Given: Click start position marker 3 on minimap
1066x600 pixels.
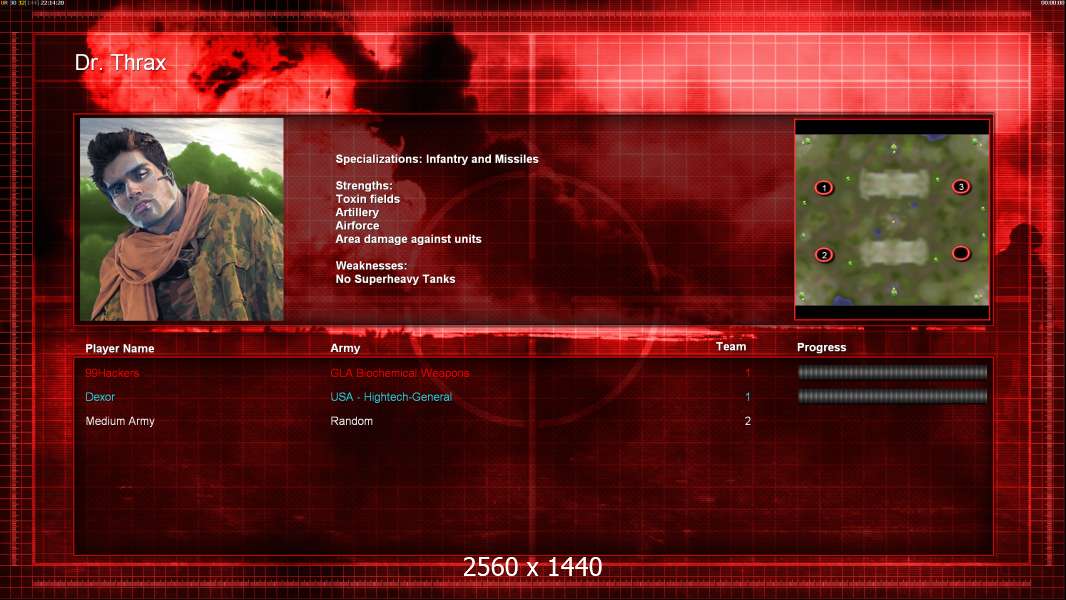Looking at the screenshot, I should click(x=961, y=186).
